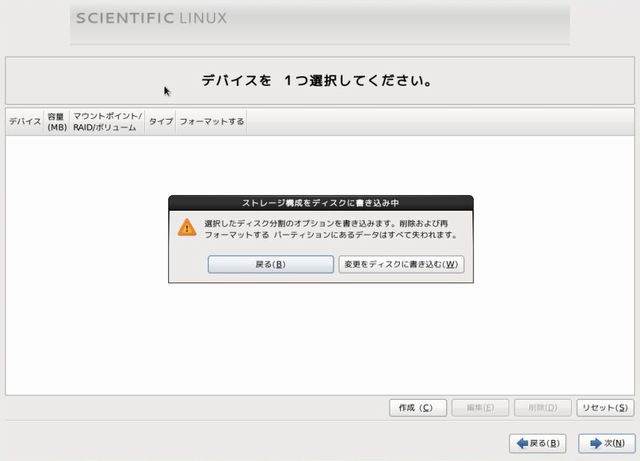
Task: Sort by the デバイス column header
Action: 24,121
